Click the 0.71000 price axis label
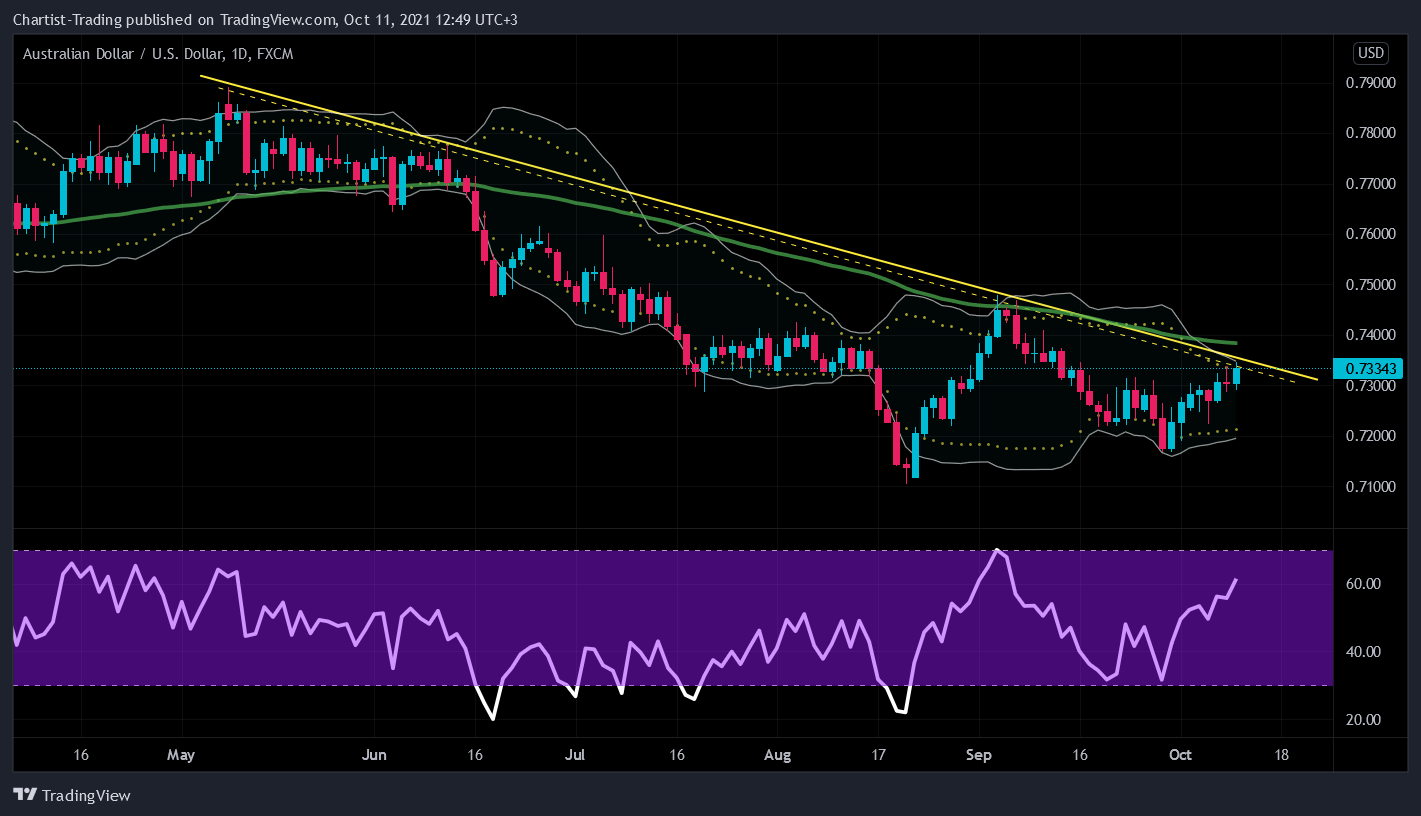 coord(1372,487)
